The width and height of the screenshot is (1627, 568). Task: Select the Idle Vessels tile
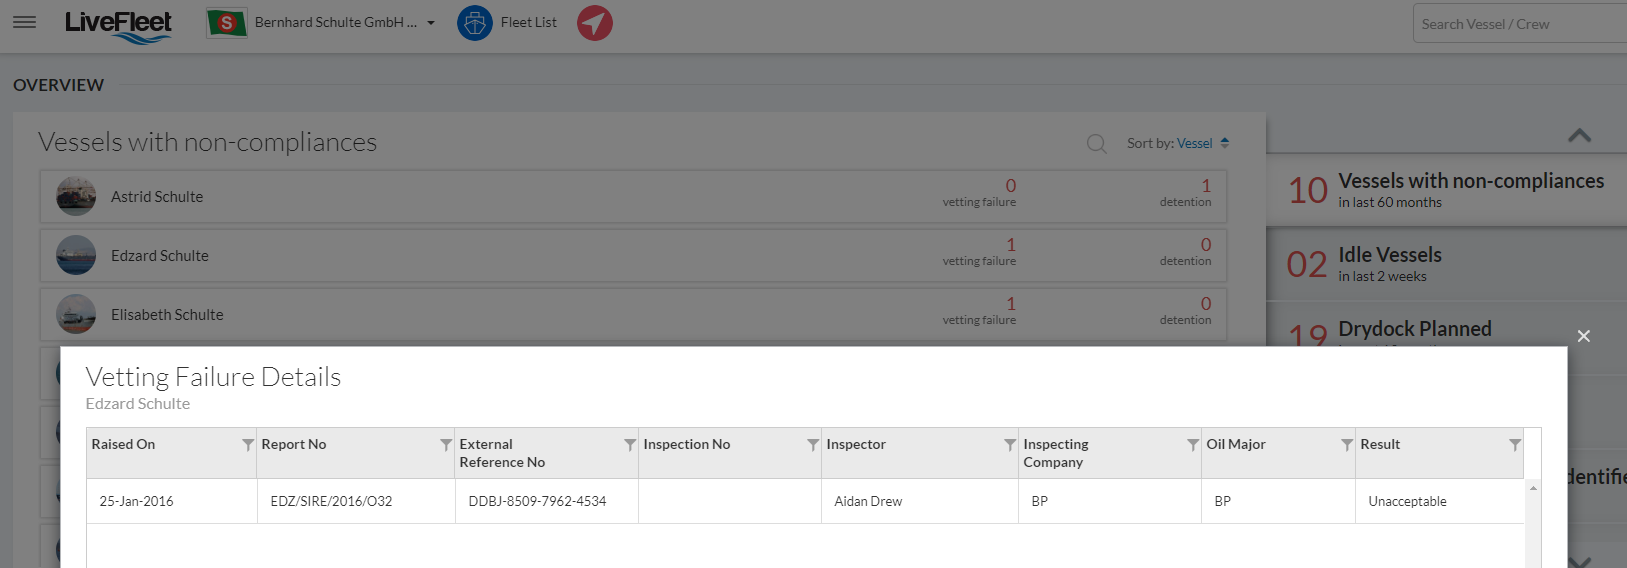click(x=1446, y=264)
